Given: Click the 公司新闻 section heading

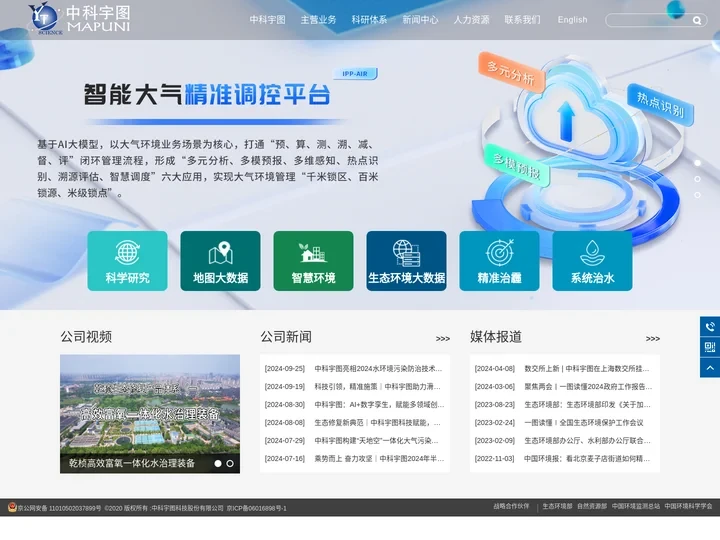Looking at the screenshot, I should [286, 337].
